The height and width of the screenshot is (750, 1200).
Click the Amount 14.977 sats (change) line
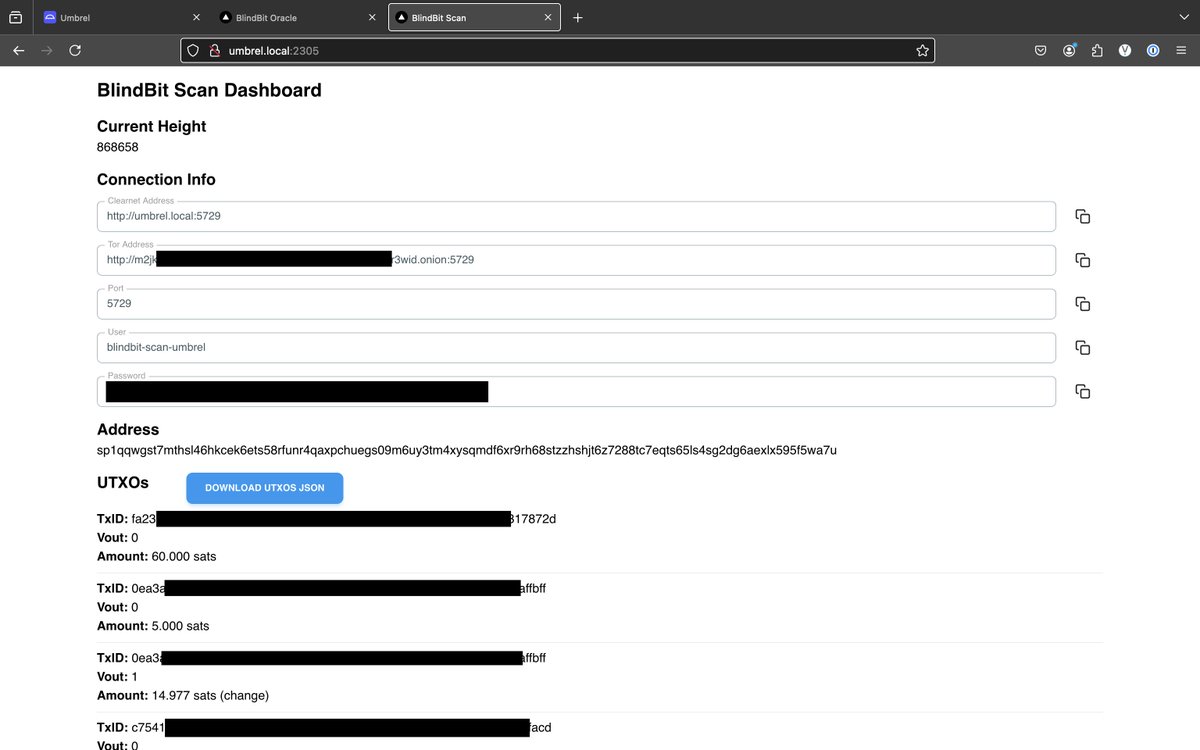tap(183, 695)
